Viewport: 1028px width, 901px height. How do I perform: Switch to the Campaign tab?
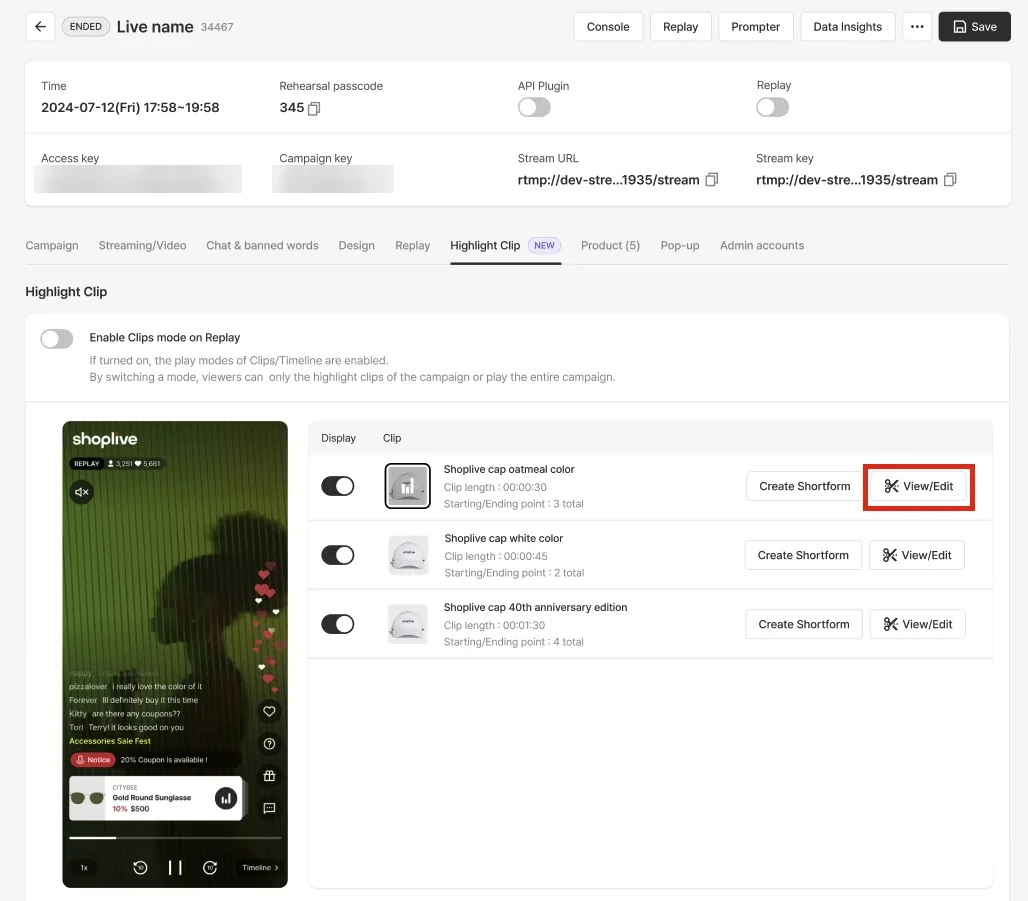52,245
